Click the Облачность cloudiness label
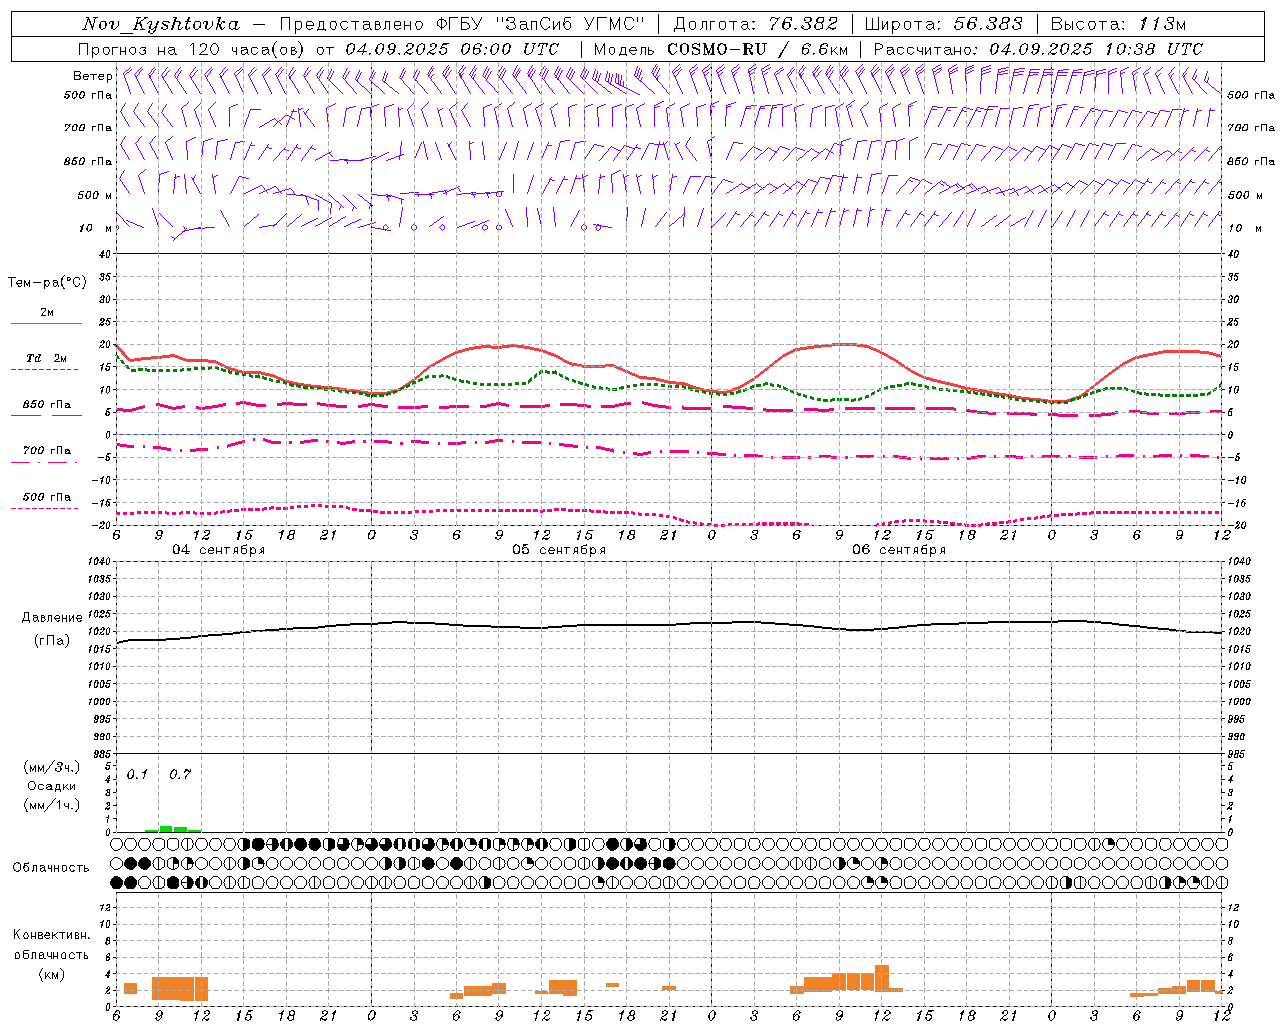 (51, 868)
